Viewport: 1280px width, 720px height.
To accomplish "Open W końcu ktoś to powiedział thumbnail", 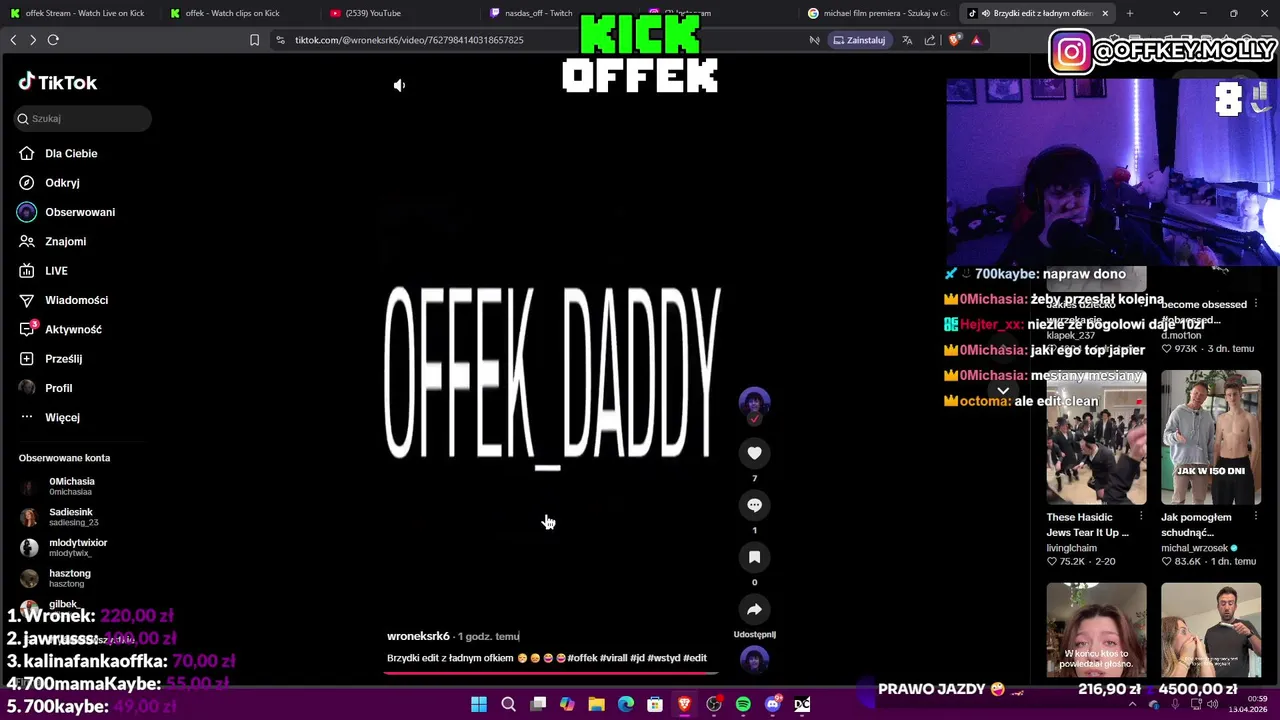I will pyautogui.click(x=1096, y=630).
